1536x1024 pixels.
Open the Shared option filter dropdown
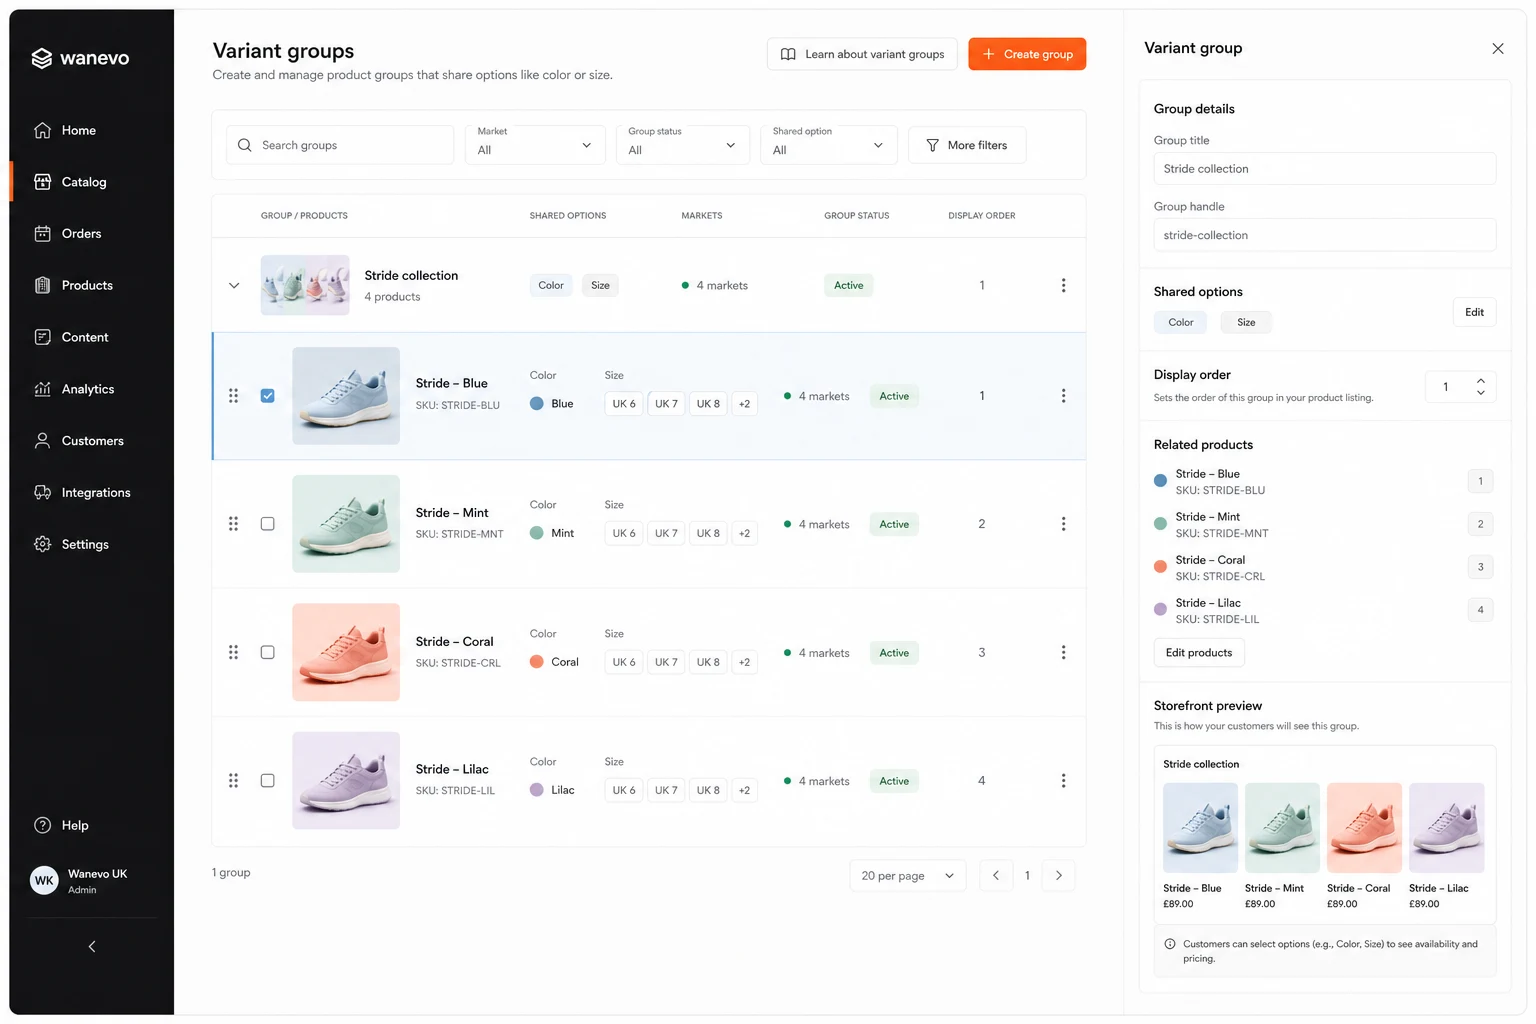(x=828, y=145)
